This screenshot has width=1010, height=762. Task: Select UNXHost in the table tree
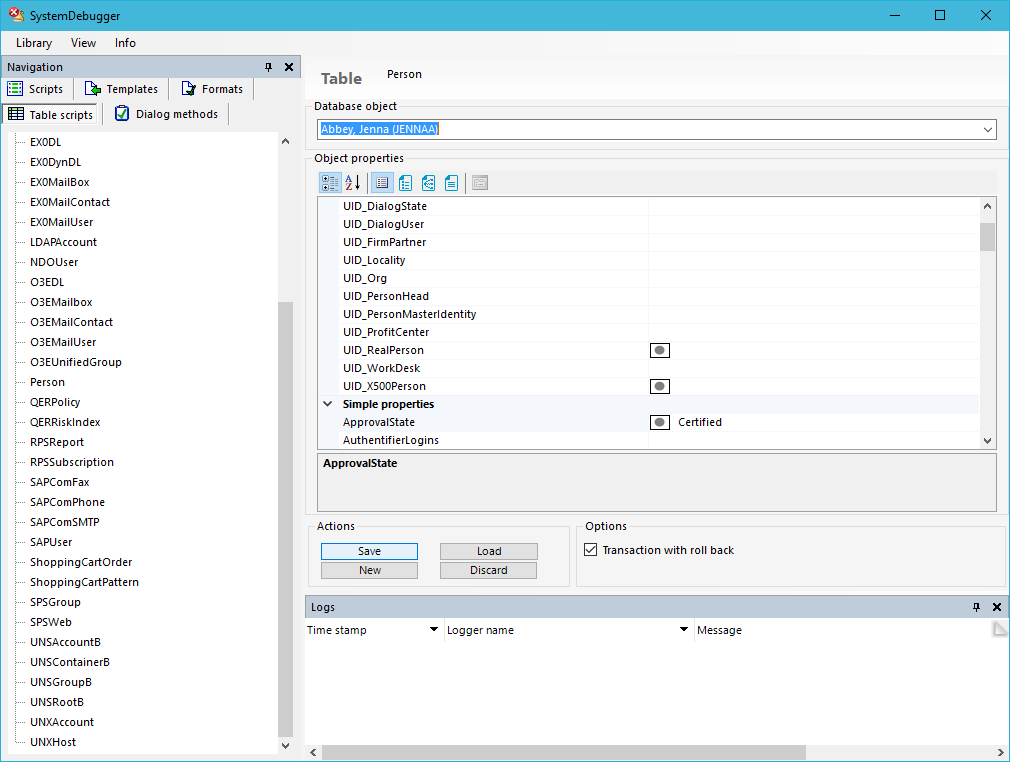(x=53, y=742)
